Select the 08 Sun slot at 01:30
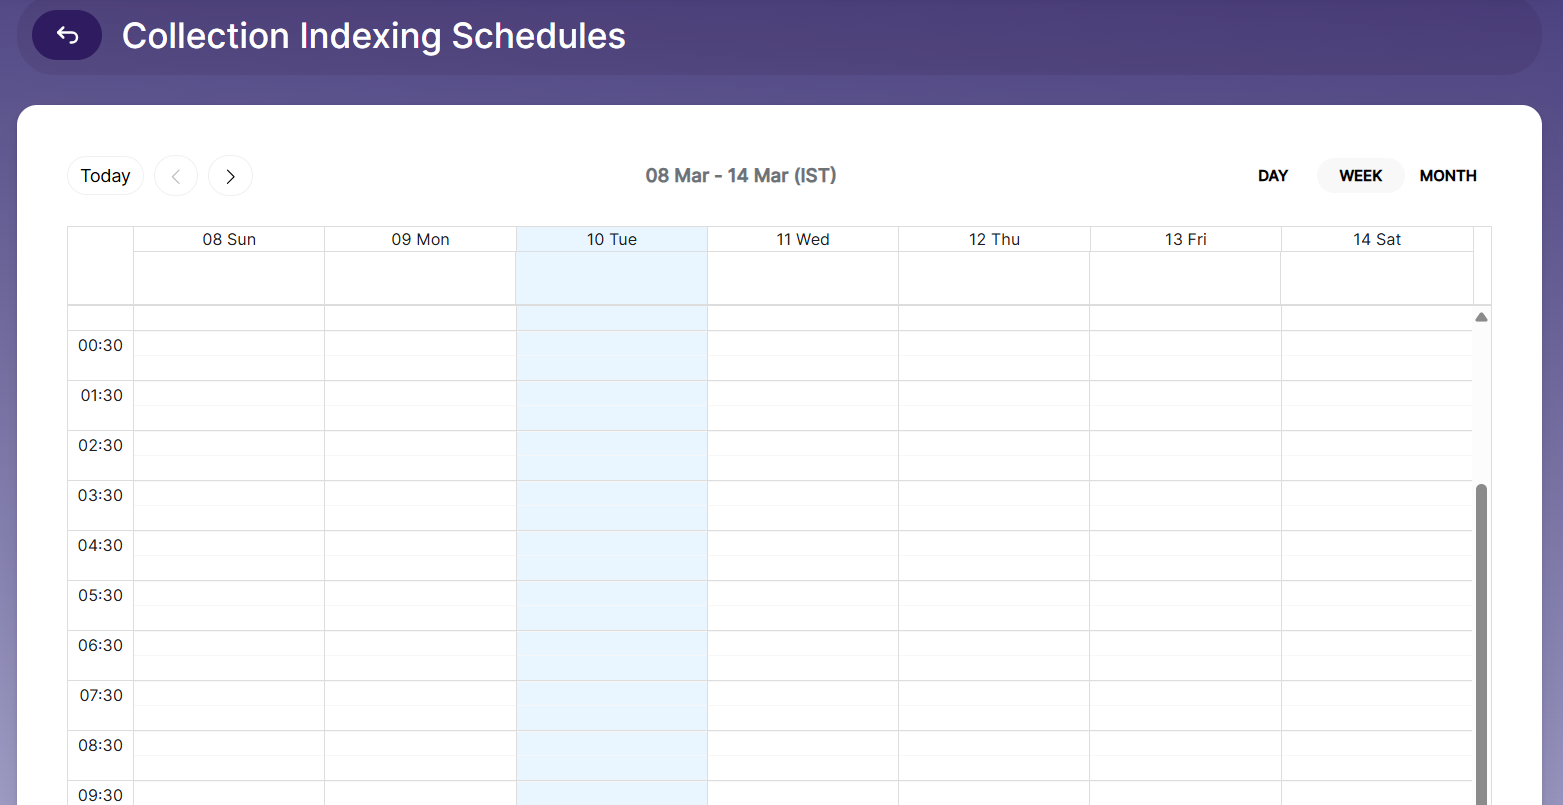 click(229, 393)
